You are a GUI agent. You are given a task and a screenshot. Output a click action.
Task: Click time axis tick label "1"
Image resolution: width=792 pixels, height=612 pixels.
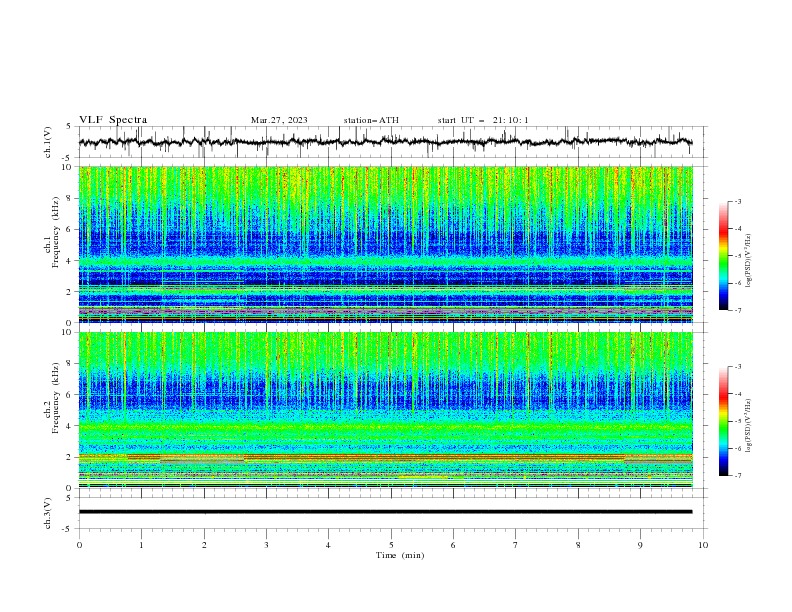[141, 545]
